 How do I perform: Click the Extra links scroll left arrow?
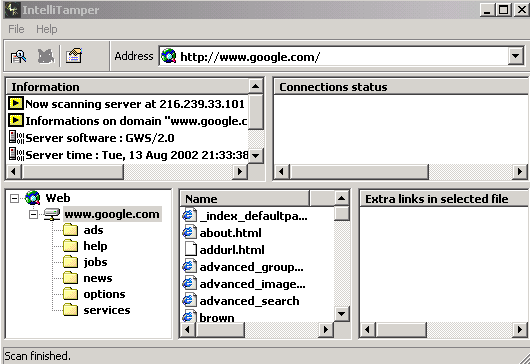click(368, 329)
